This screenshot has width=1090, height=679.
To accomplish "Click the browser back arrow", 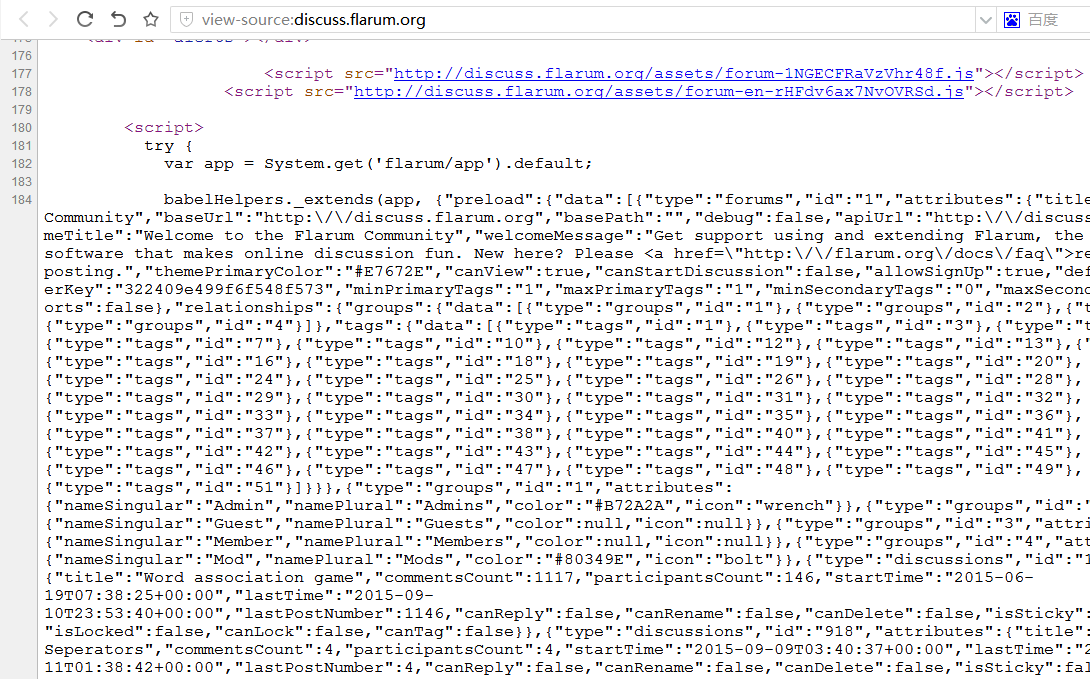I will click(x=24, y=19).
